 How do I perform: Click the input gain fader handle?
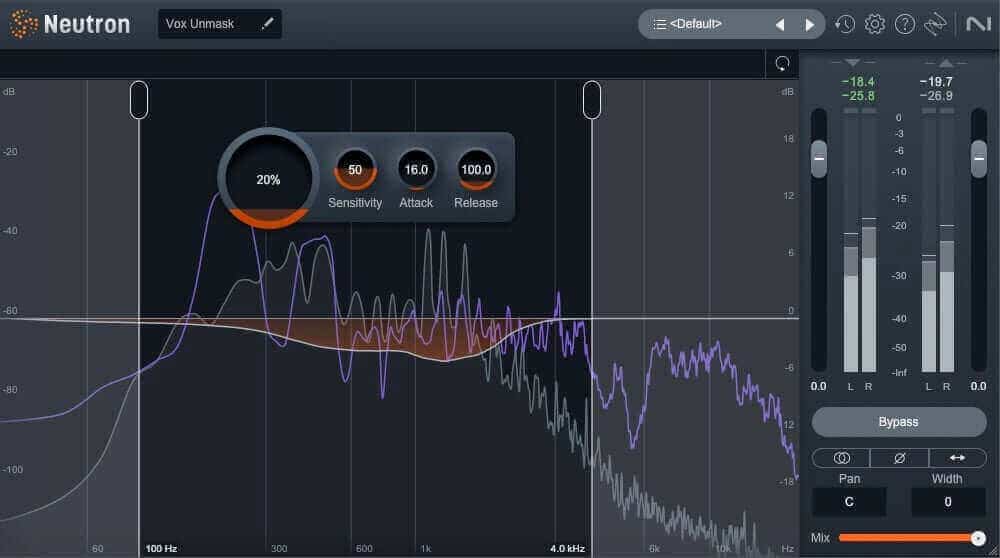click(x=819, y=159)
